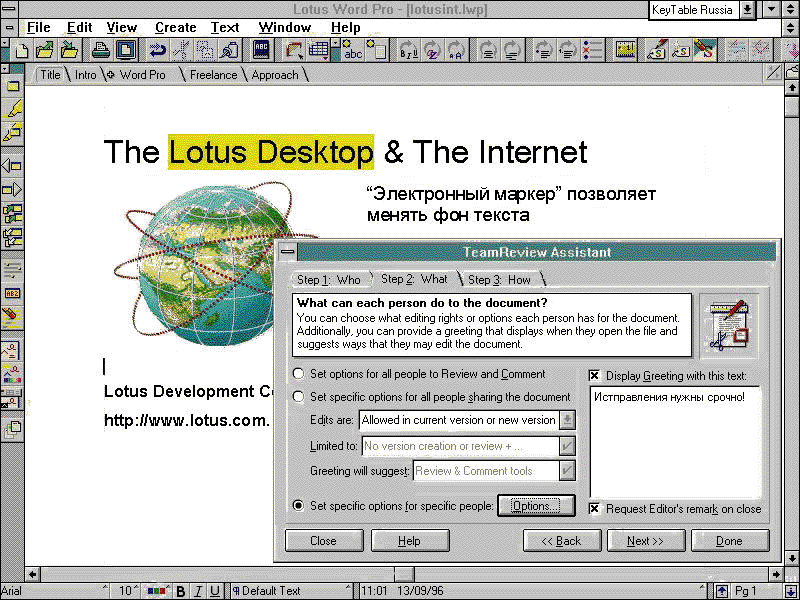Click the create frame toolbar icon
Viewport: 800px width, 600px height.
pos(294,51)
